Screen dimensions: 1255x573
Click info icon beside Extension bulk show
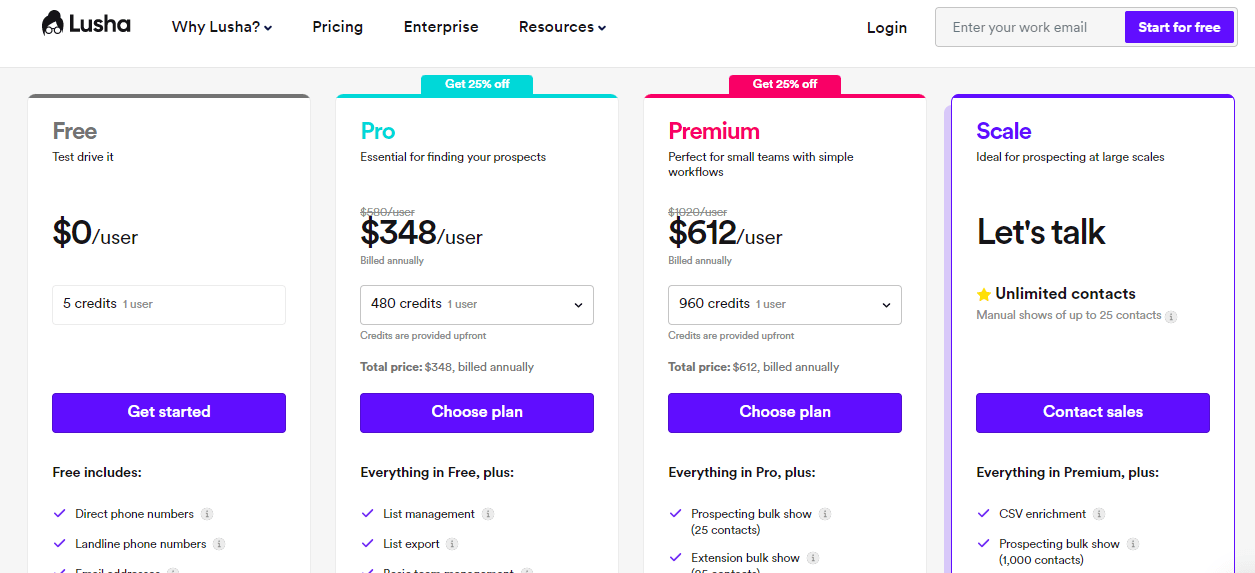(813, 558)
